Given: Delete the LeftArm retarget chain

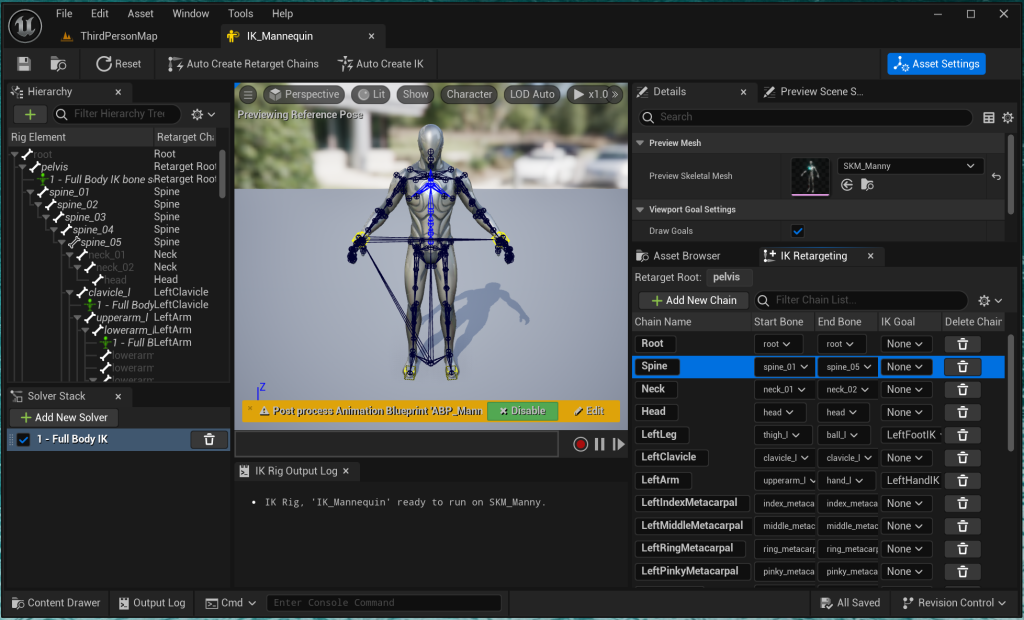Looking at the screenshot, I should pyautogui.click(x=963, y=481).
